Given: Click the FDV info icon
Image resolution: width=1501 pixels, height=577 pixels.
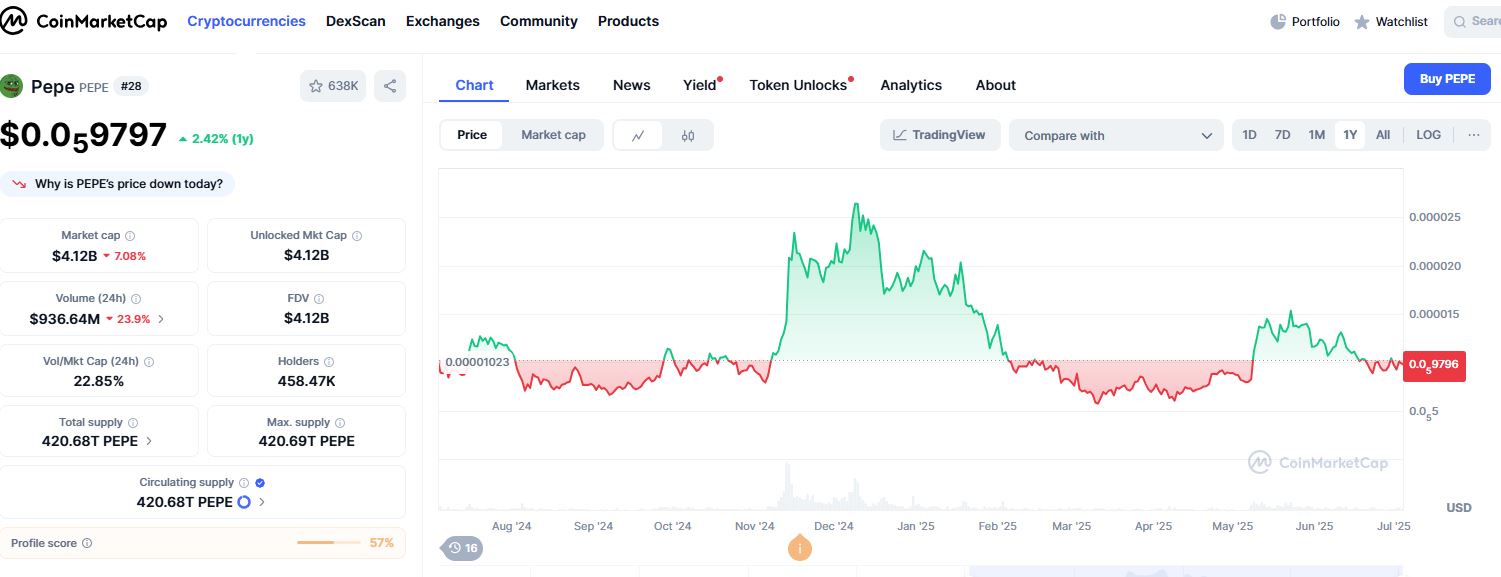Looking at the screenshot, I should [320, 298].
